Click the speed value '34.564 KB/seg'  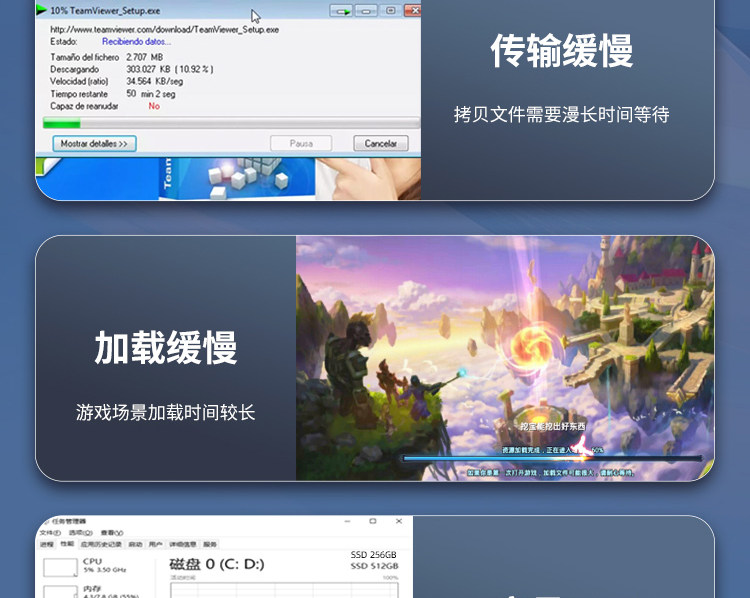click(154, 81)
